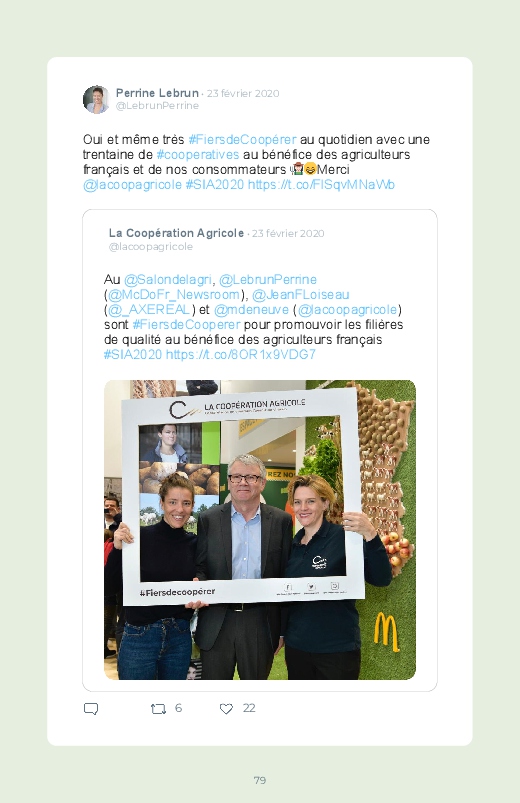Click La Coopération Agricole logo on photo frame
This screenshot has width=520, height=803.
click(x=237, y=408)
